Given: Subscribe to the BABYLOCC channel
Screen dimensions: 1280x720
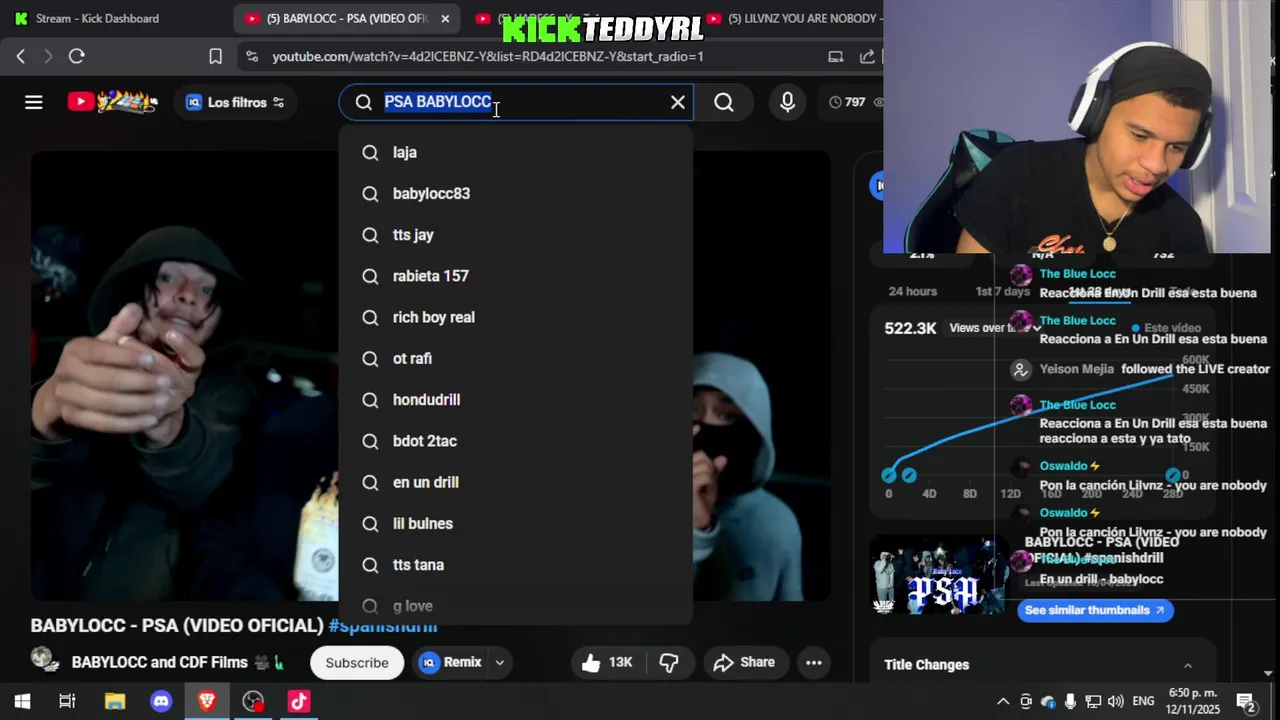Looking at the screenshot, I should click(357, 662).
